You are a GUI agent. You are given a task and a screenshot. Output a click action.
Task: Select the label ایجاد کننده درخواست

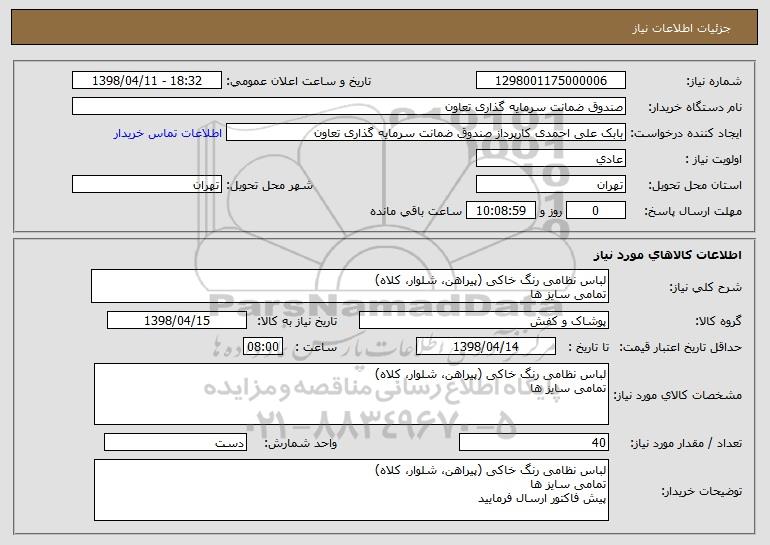(686, 133)
